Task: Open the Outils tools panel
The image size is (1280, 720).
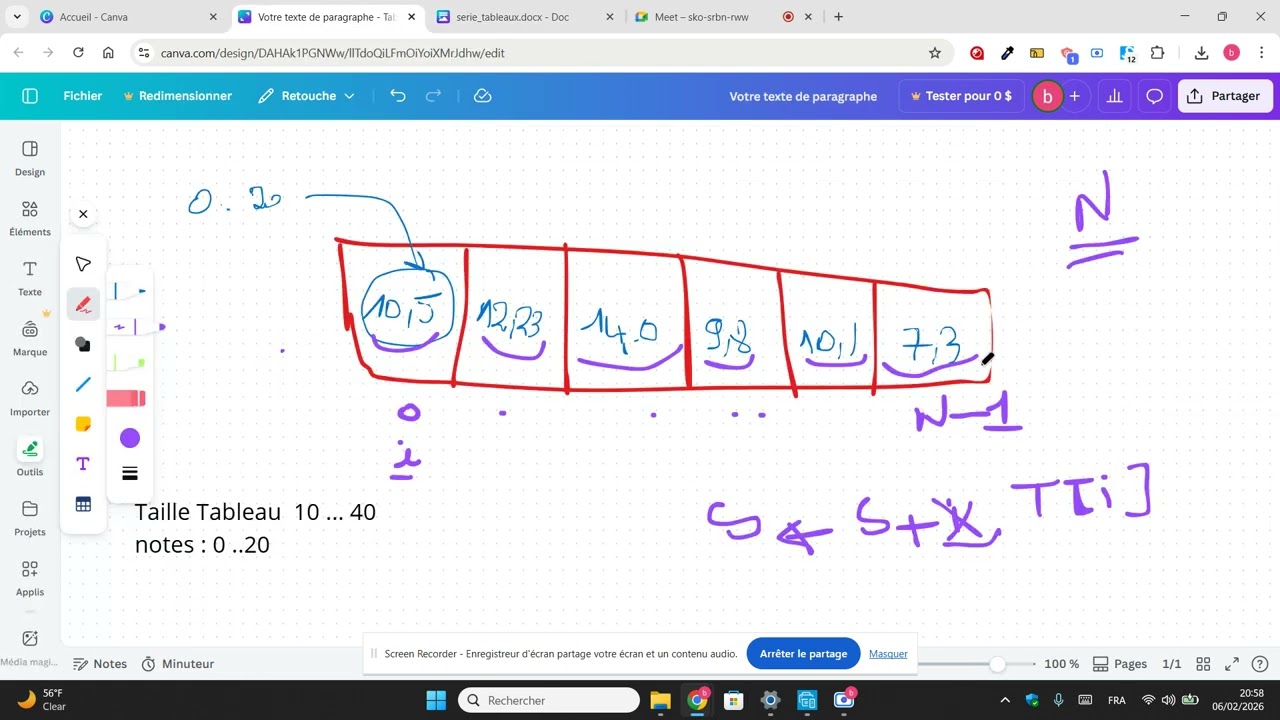Action: (x=30, y=458)
